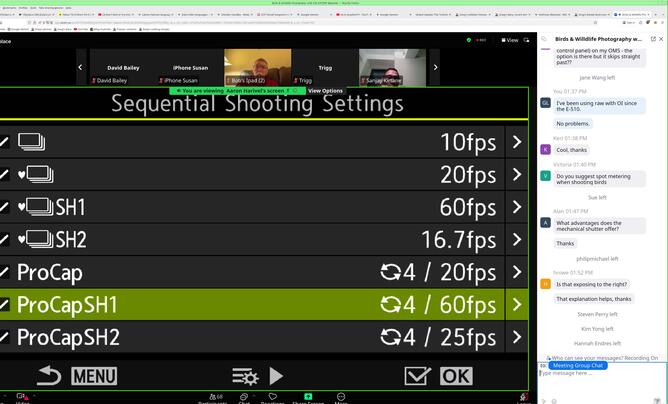The image size is (668, 404).
Task: Open the Reactions icon in toolbar
Action: (x=272, y=397)
